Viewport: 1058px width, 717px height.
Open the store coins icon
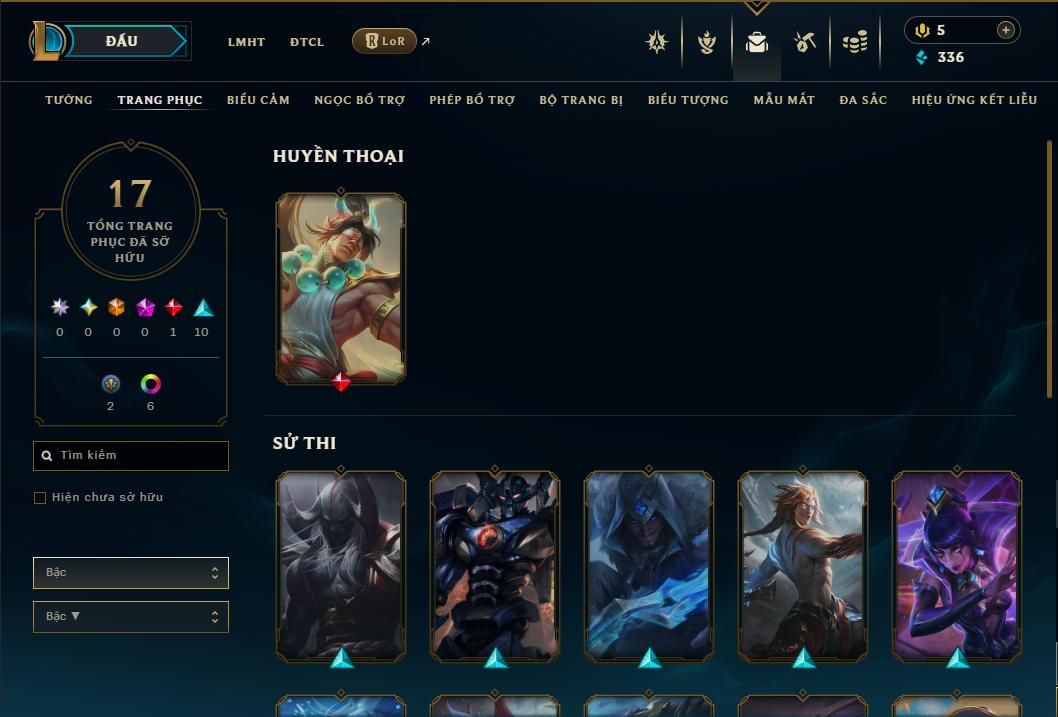(x=855, y=42)
